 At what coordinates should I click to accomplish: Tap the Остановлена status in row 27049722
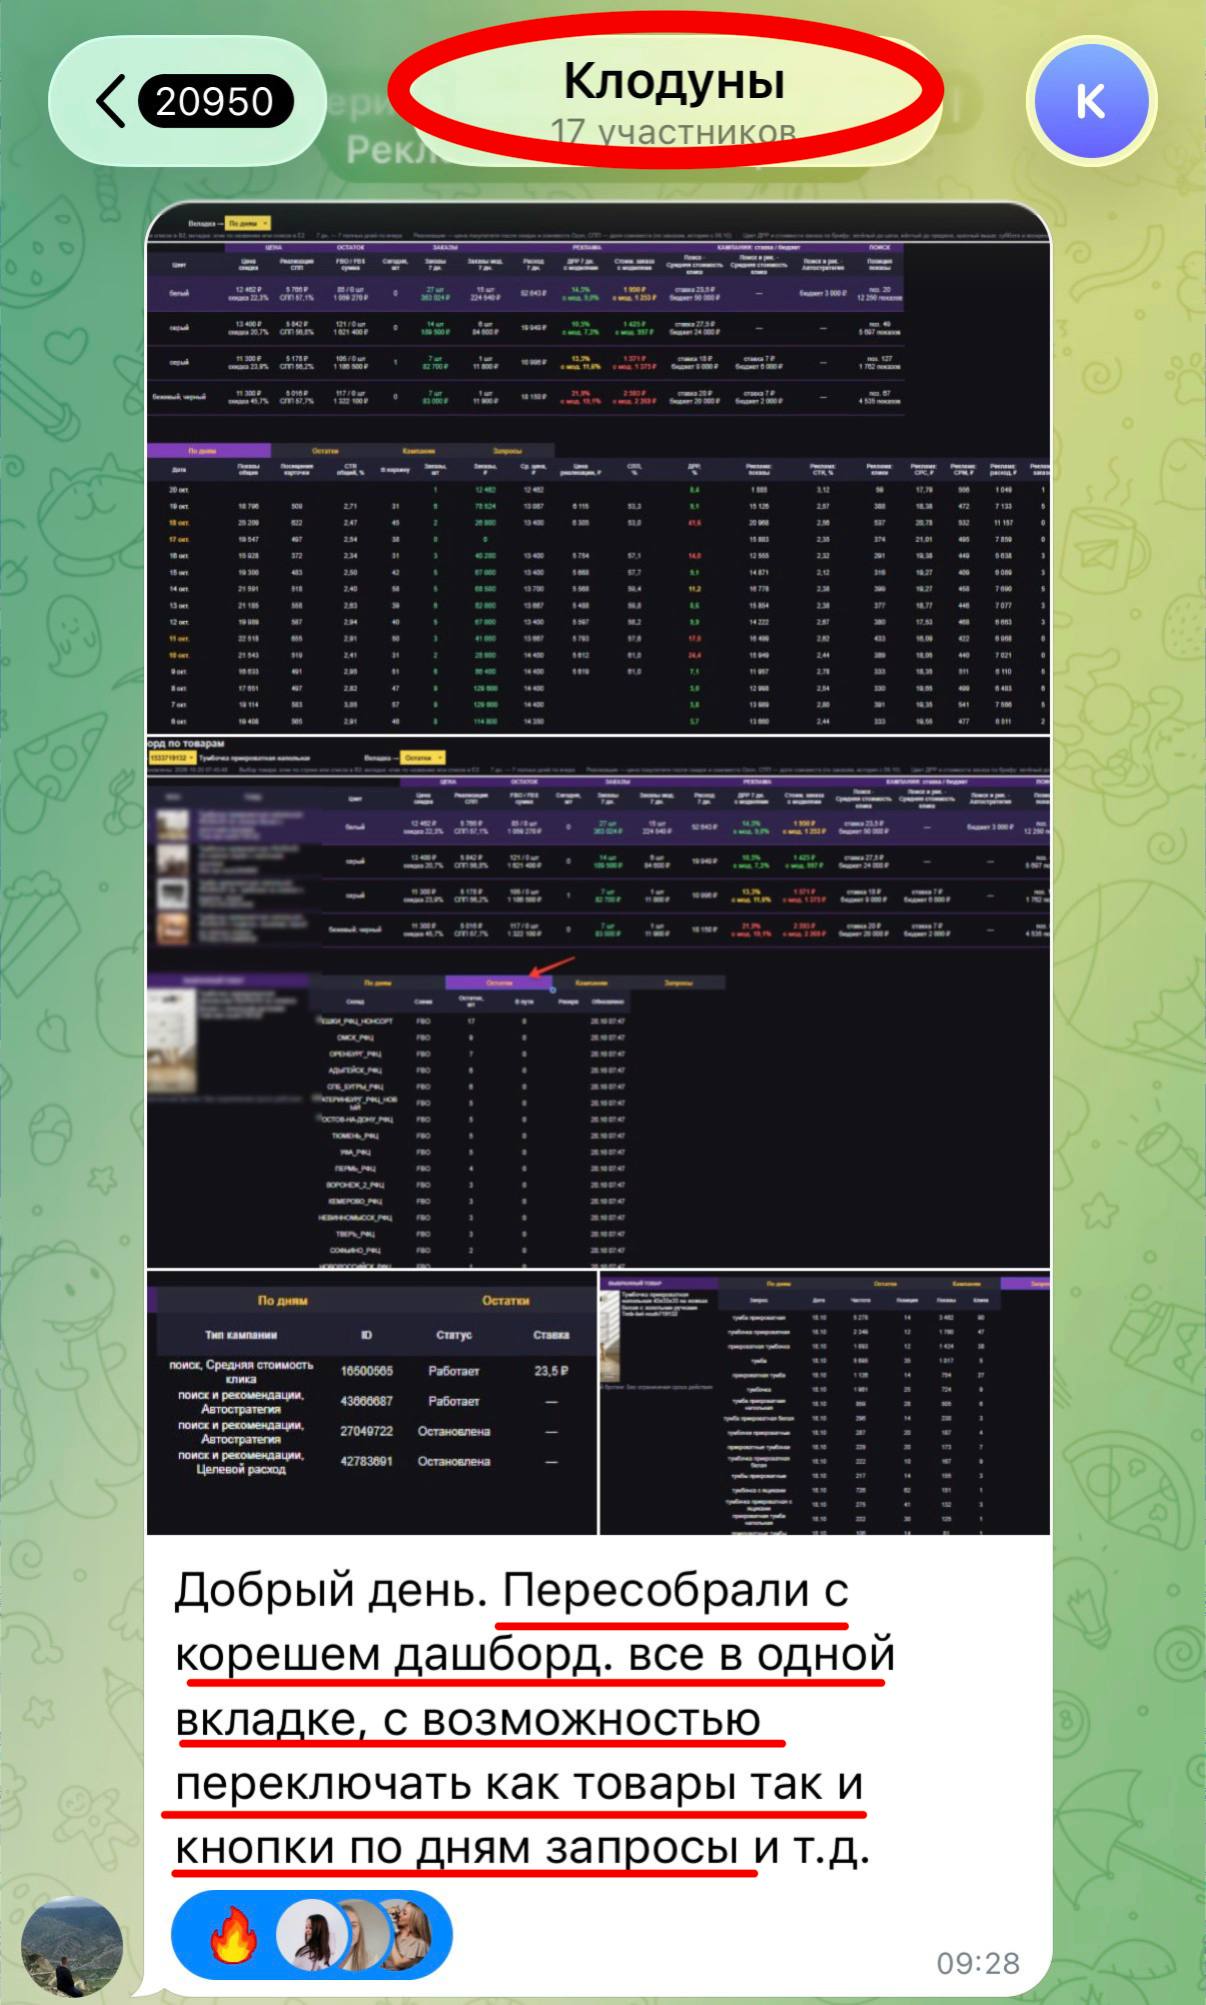(x=454, y=1431)
